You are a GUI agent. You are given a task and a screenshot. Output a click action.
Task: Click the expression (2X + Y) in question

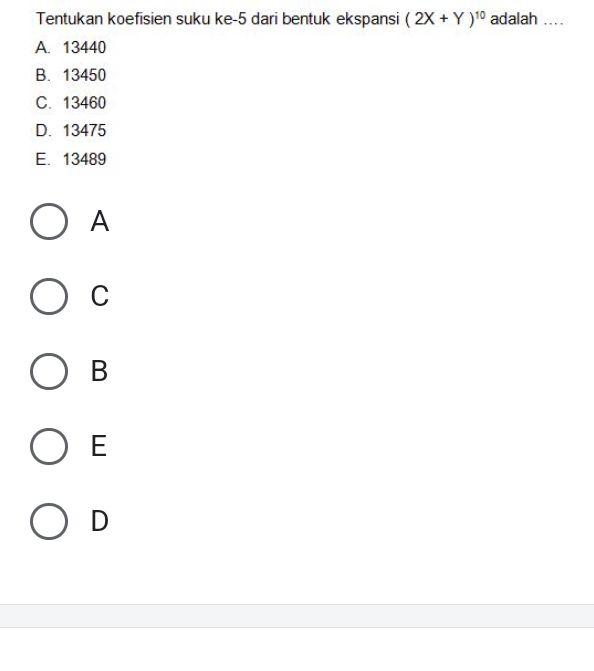pos(440,19)
